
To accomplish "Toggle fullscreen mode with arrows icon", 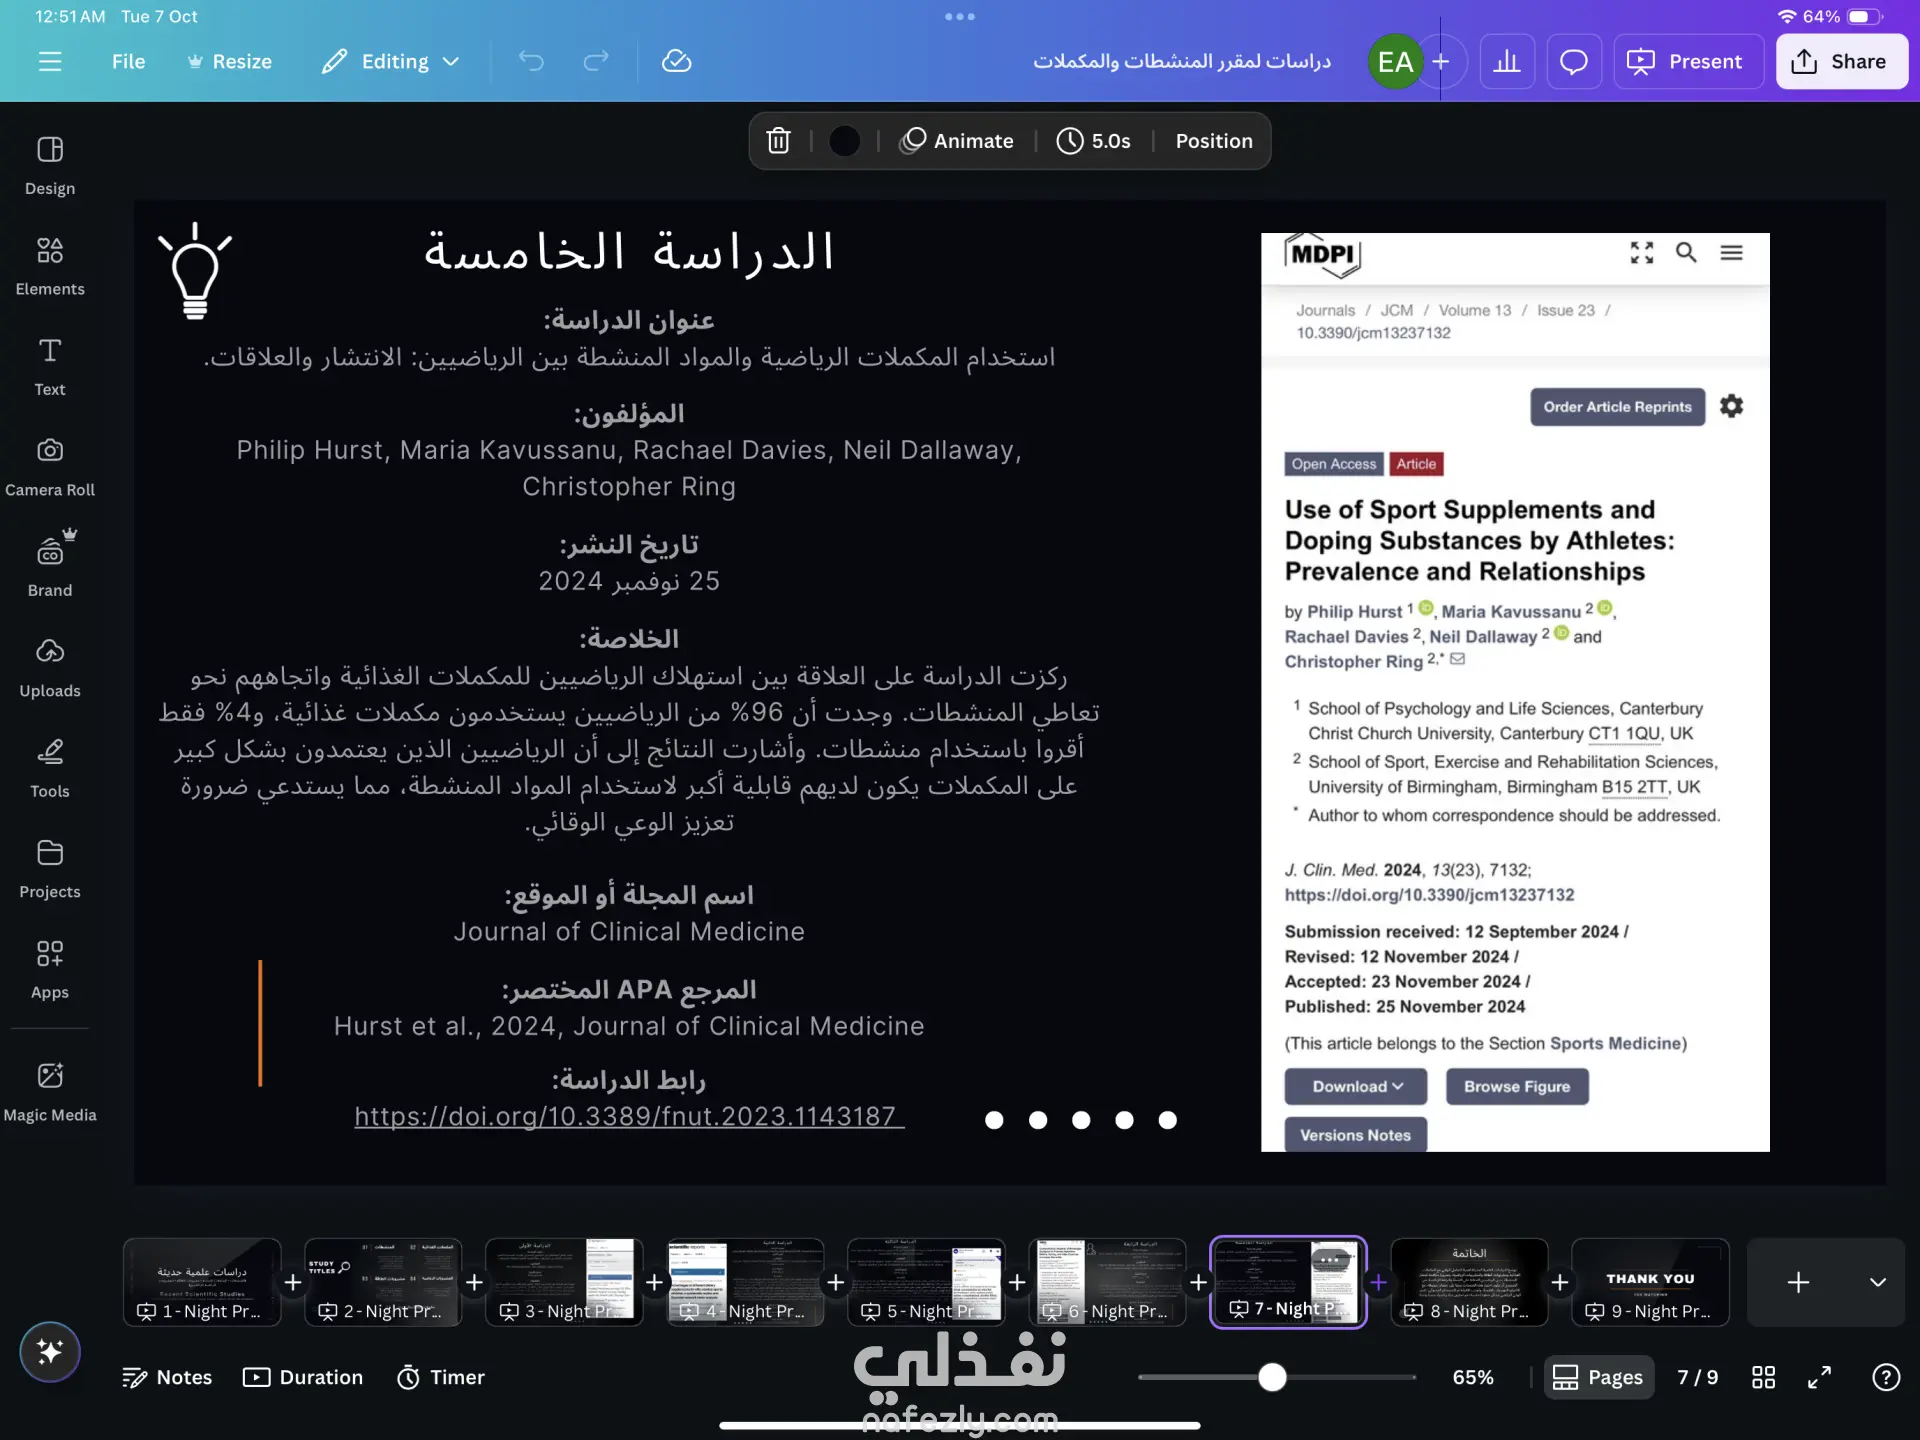I will tap(1819, 1377).
